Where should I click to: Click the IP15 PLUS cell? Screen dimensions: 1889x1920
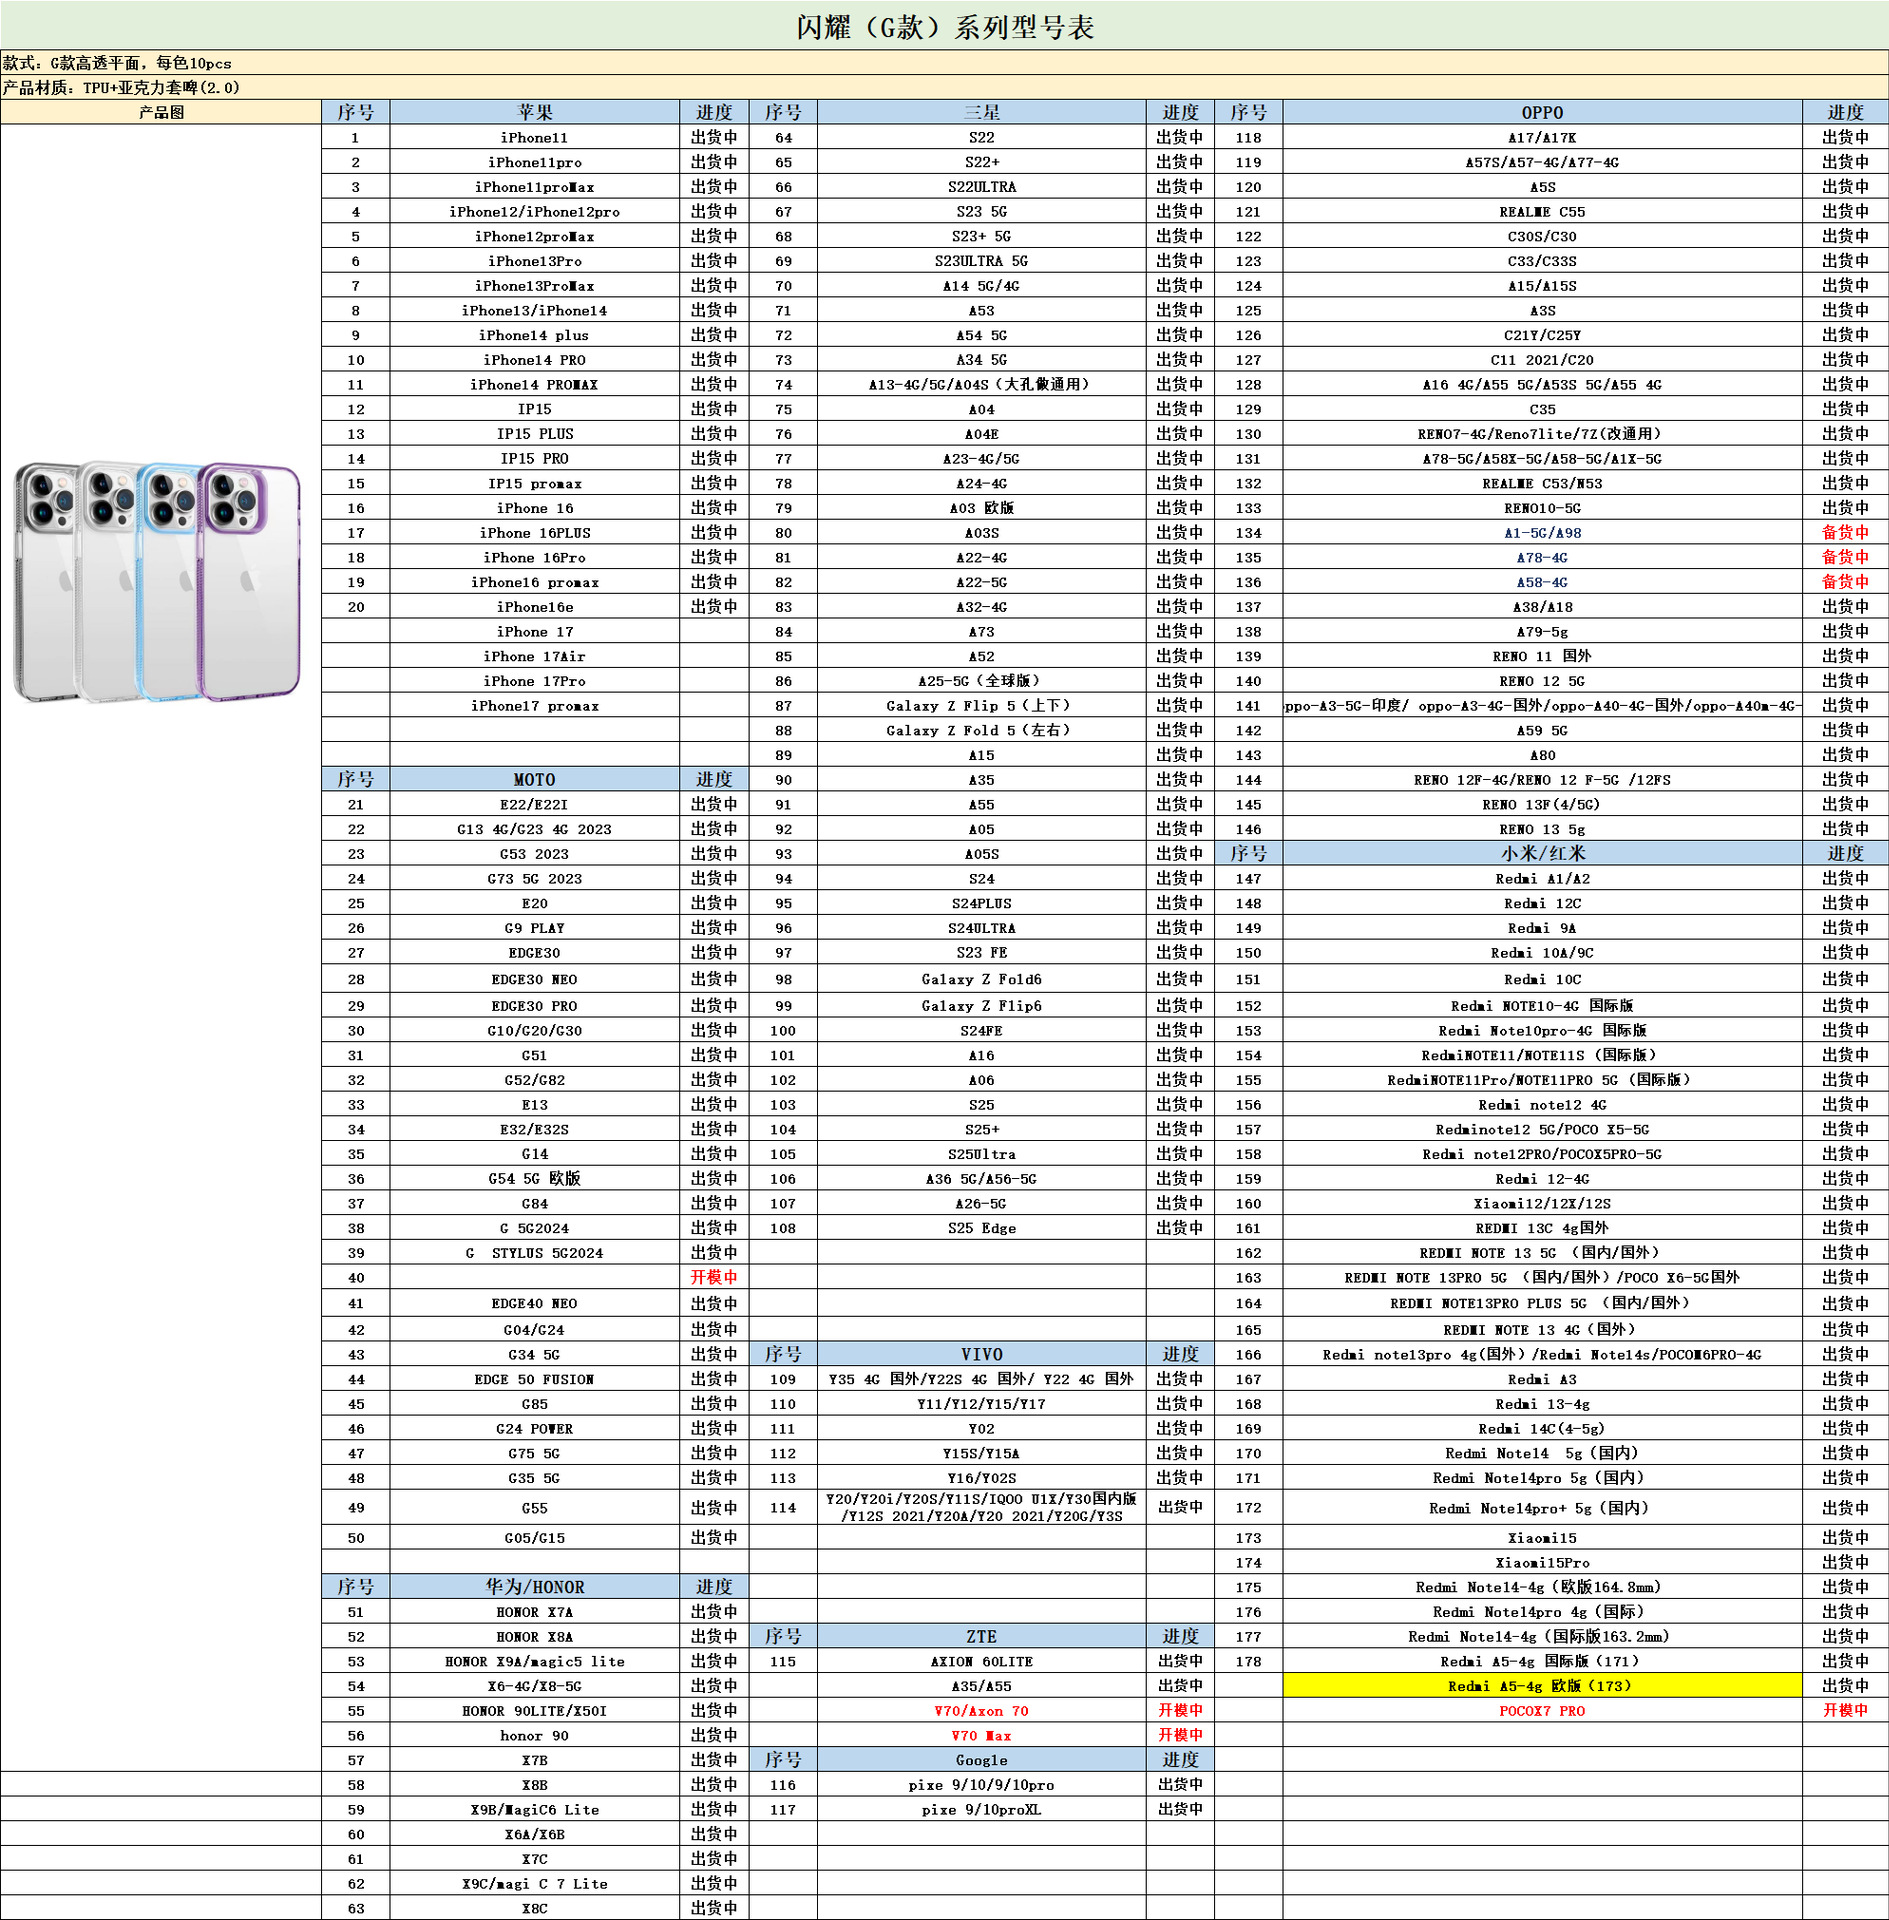pyautogui.click(x=535, y=434)
